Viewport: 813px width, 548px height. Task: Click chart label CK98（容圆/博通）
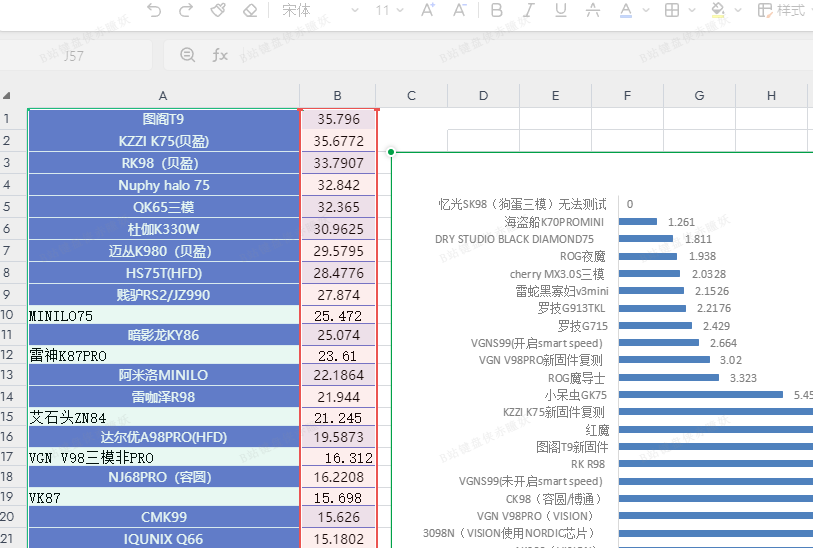point(554,499)
